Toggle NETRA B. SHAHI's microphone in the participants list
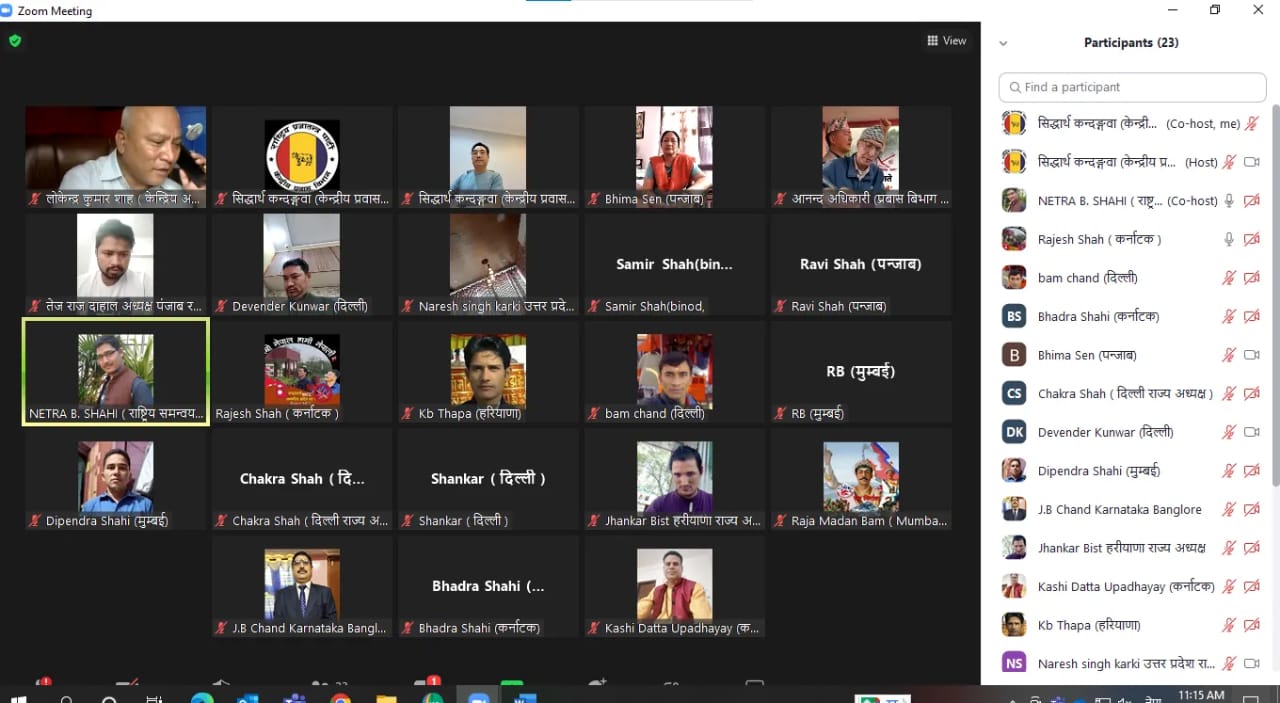This screenshot has height=703, width=1280. (1229, 201)
